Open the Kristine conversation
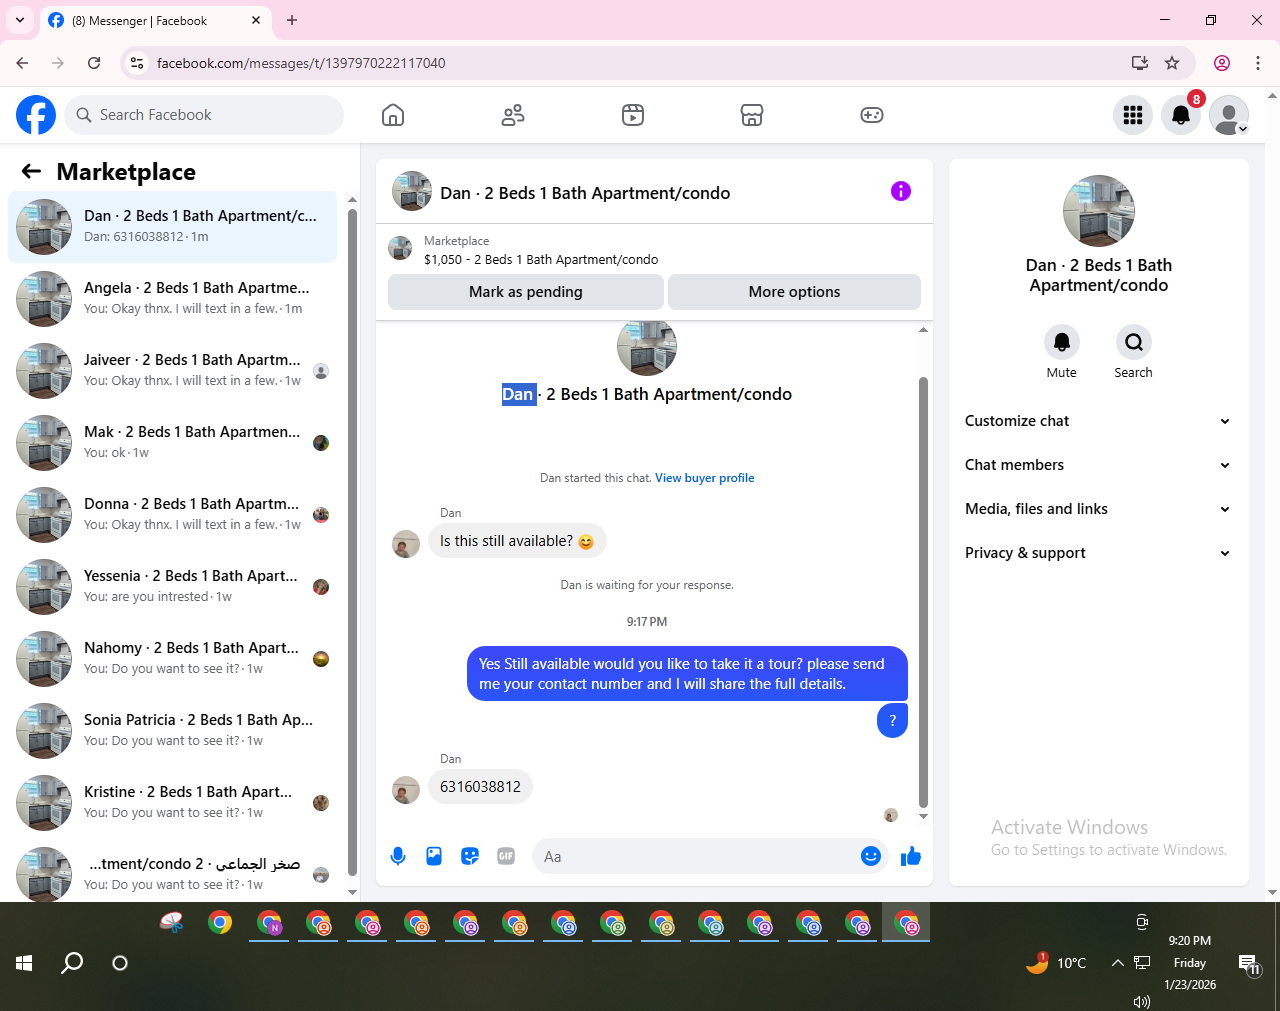Viewport: 1280px width, 1011px height. tap(173, 803)
